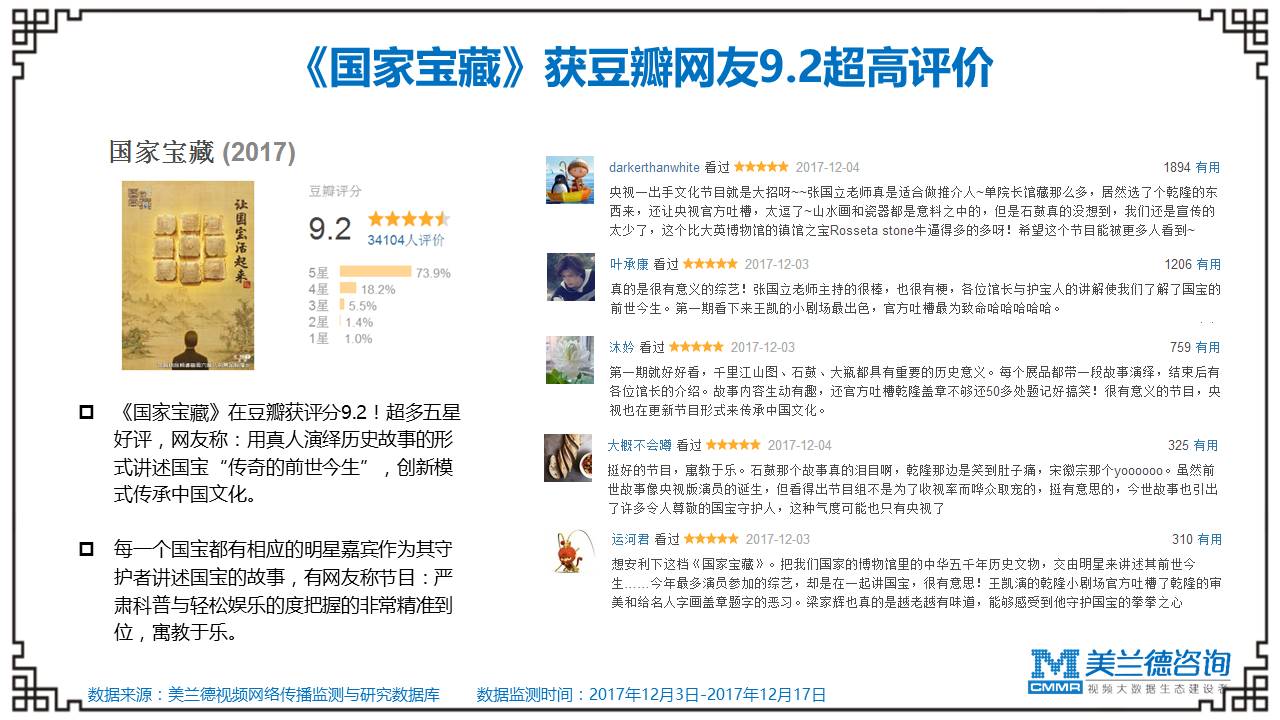Open 叶承康's user profile link
This screenshot has width=1280, height=720.
[629, 264]
